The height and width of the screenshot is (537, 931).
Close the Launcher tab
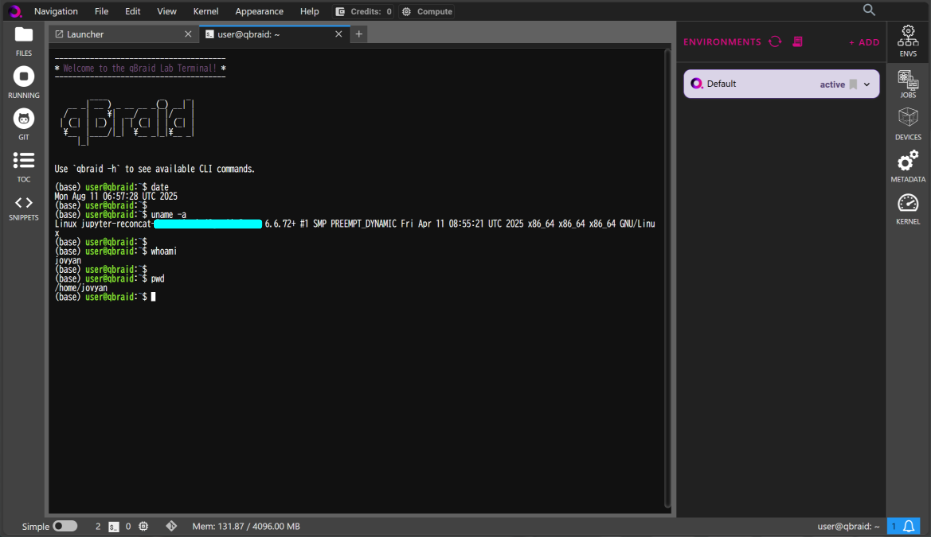[x=188, y=34]
